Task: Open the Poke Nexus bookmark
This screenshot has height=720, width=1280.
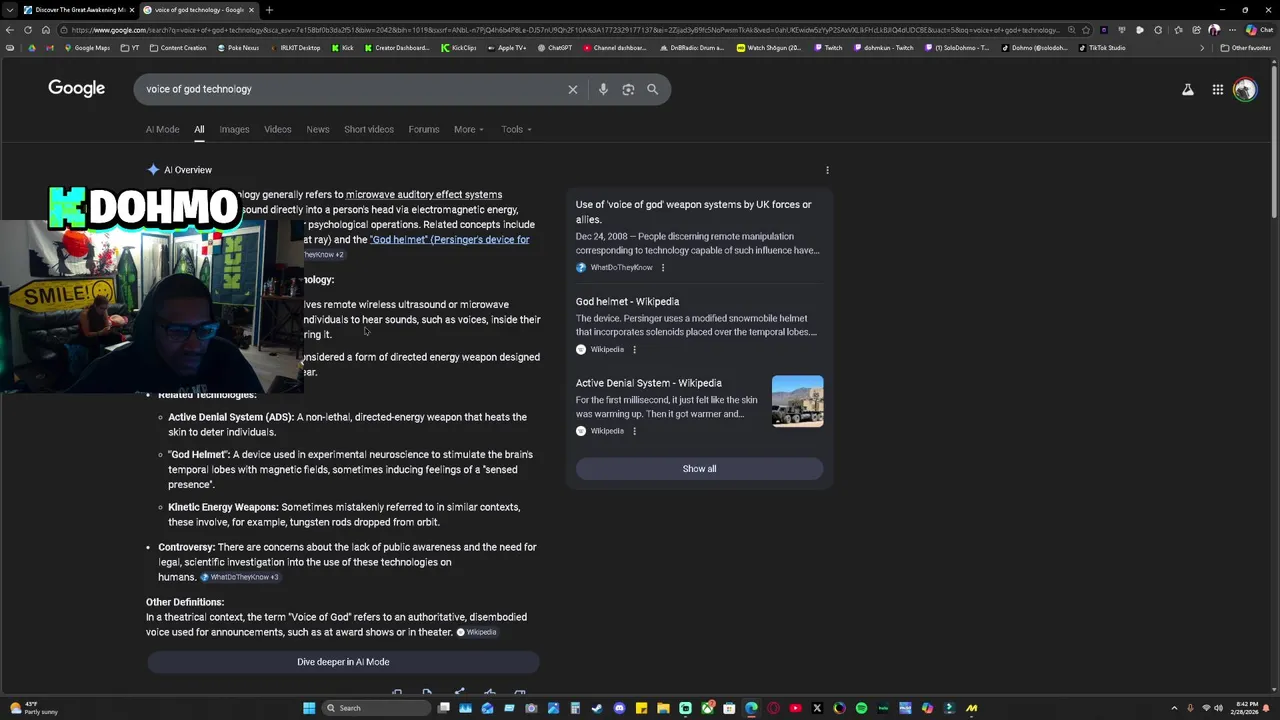Action: click(238, 48)
